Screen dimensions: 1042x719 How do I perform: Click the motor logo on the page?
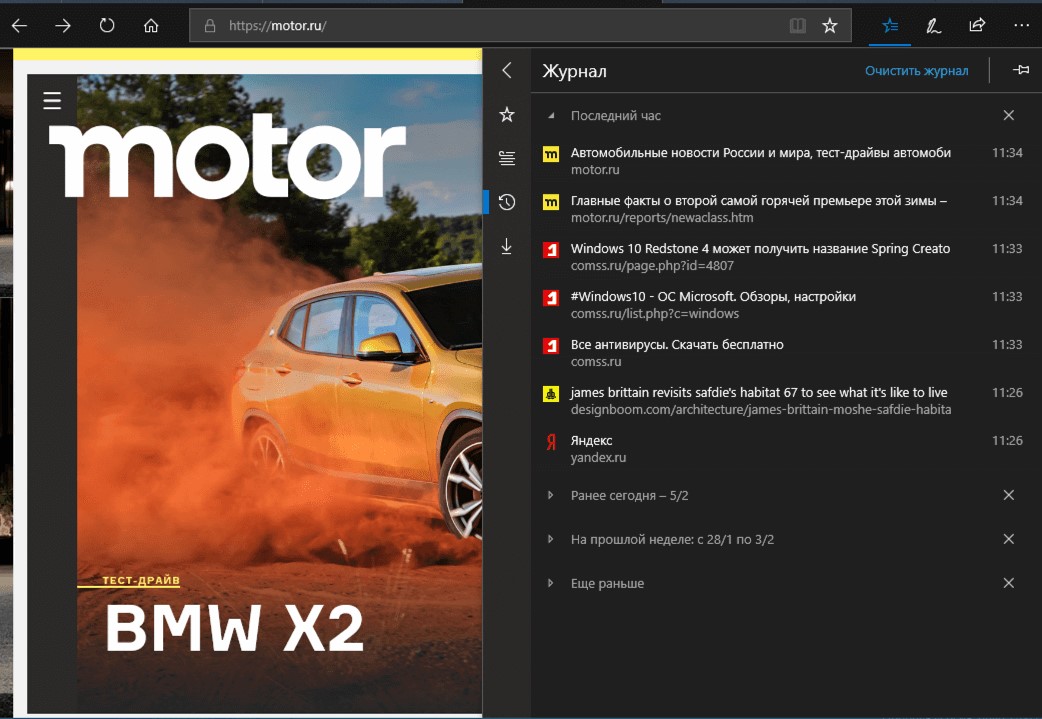click(227, 155)
